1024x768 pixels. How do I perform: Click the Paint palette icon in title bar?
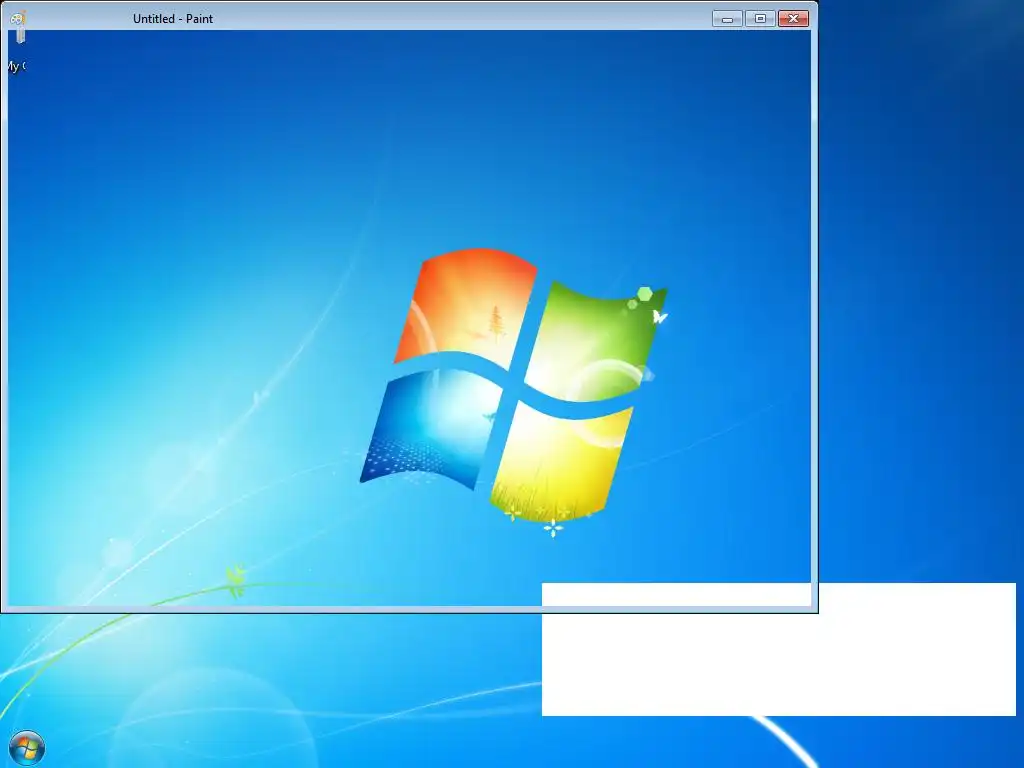click(x=18, y=18)
